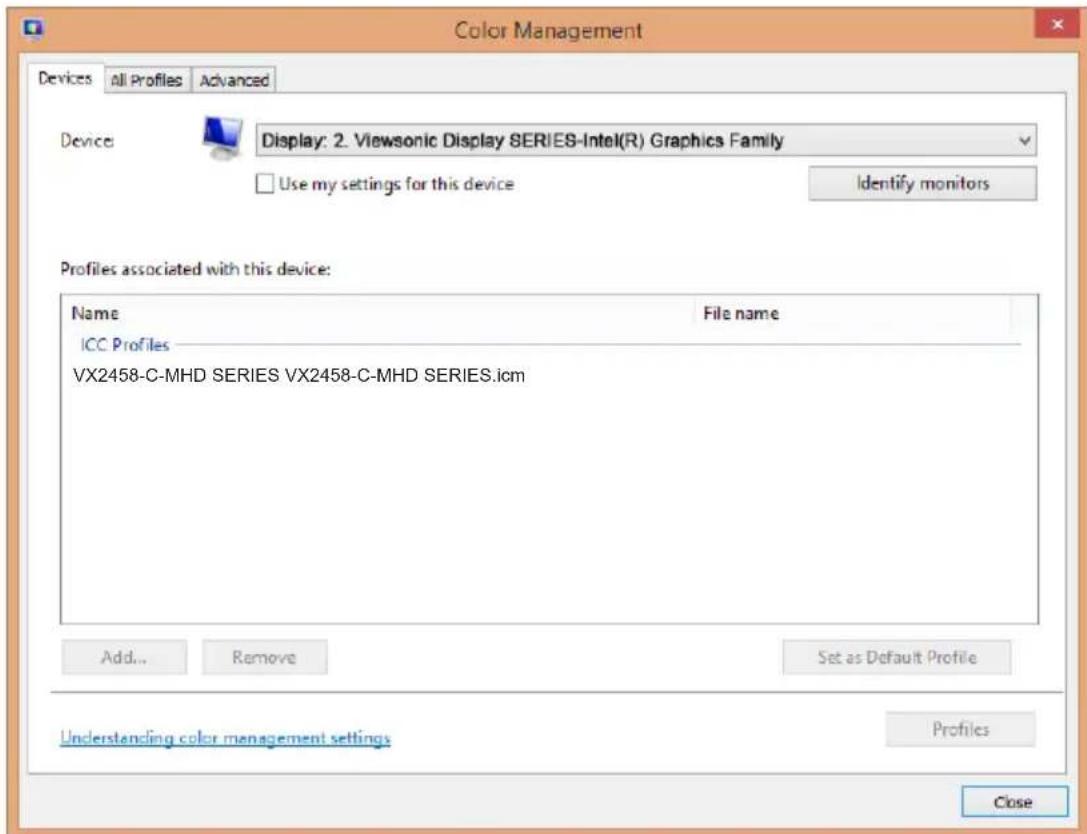The image size is (1087, 834).
Task: Click the monitor icon beside Device
Action: point(223,138)
